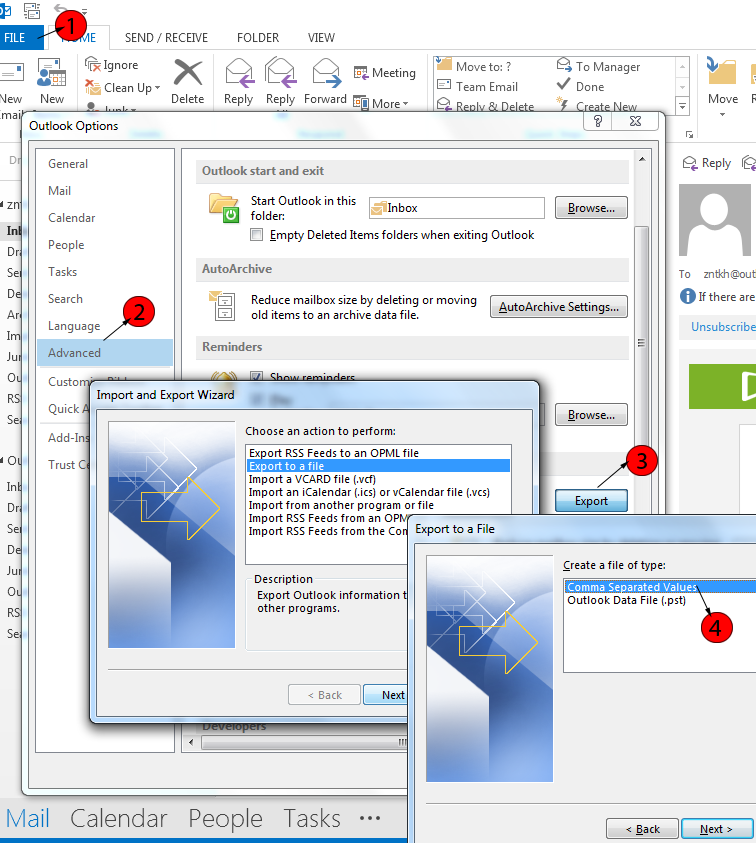756x843 pixels.
Task: Open the FOLDER ribbon tab
Action: 258,38
